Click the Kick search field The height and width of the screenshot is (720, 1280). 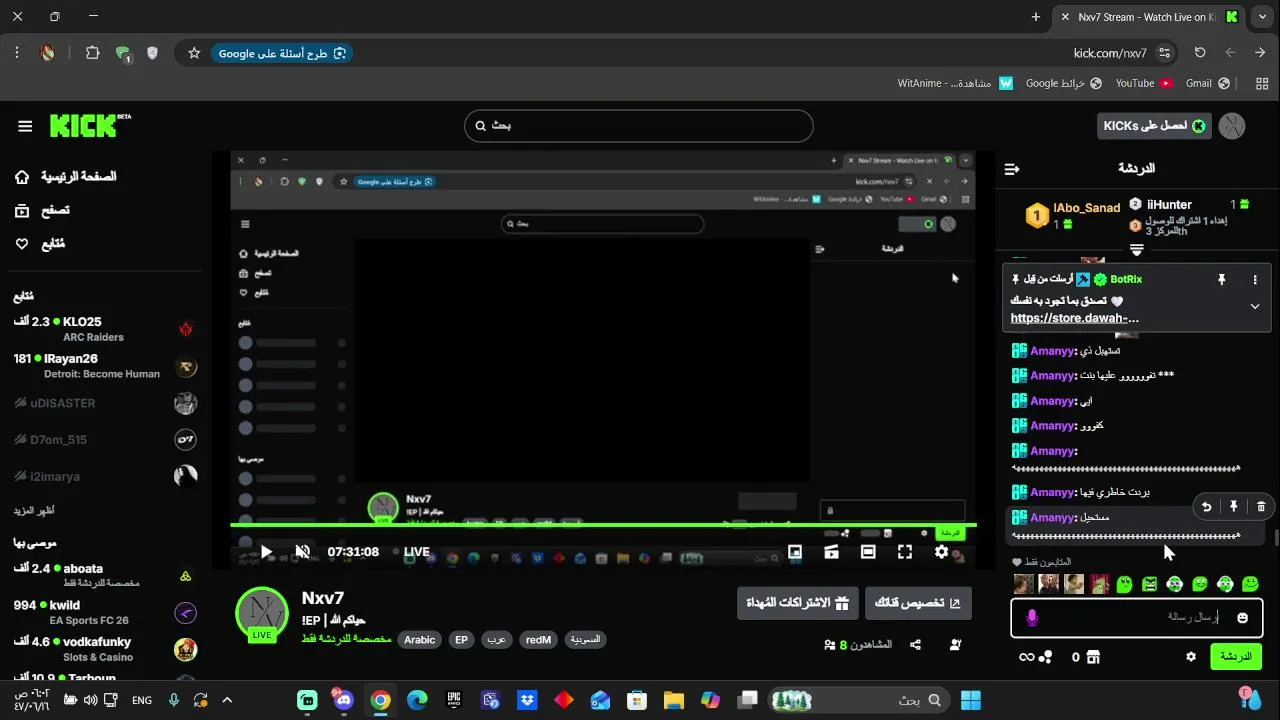click(x=638, y=126)
